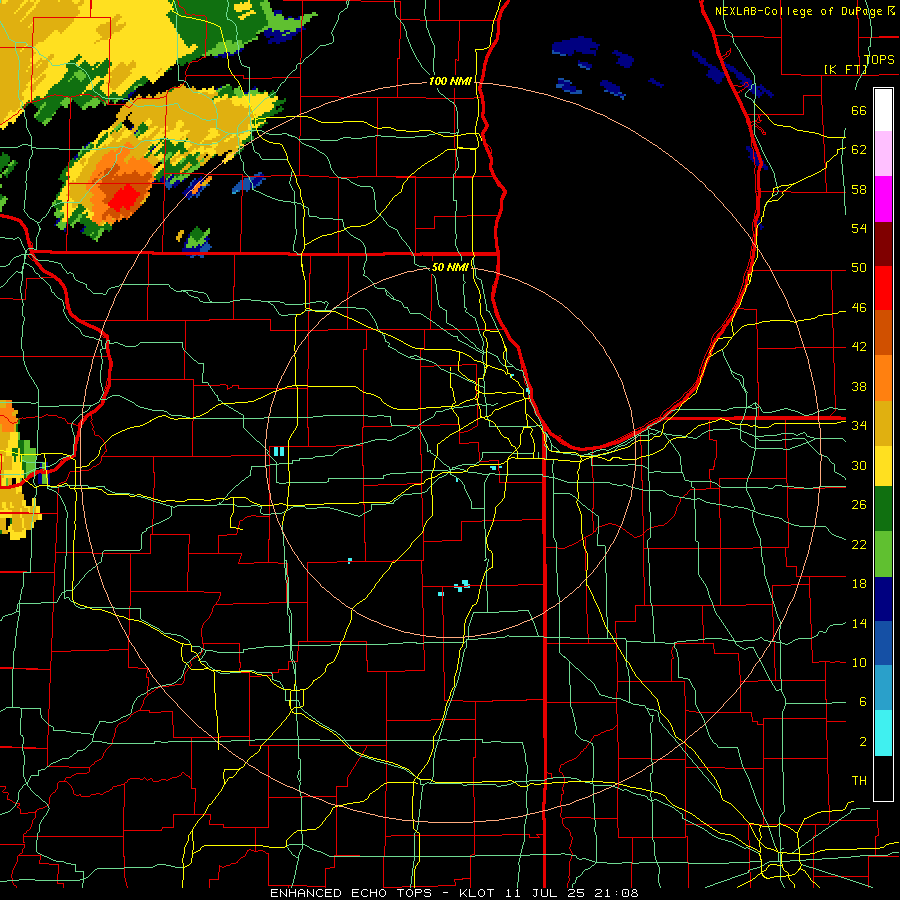The image size is (900, 900).
Task: Click the legend value "10"
Action: tap(859, 662)
